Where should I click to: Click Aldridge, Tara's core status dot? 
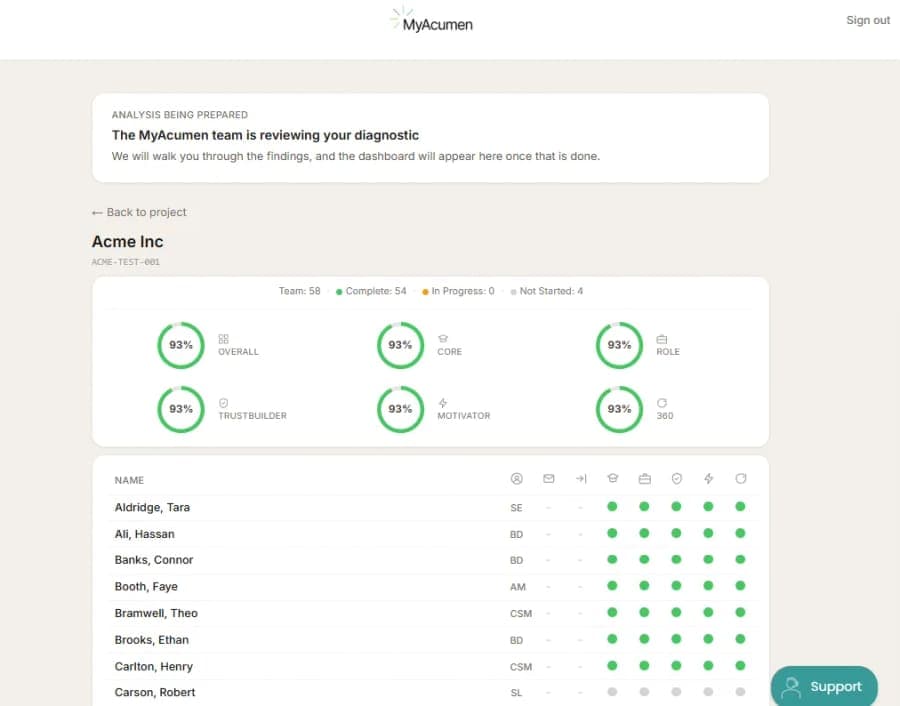click(x=612, y=506)
